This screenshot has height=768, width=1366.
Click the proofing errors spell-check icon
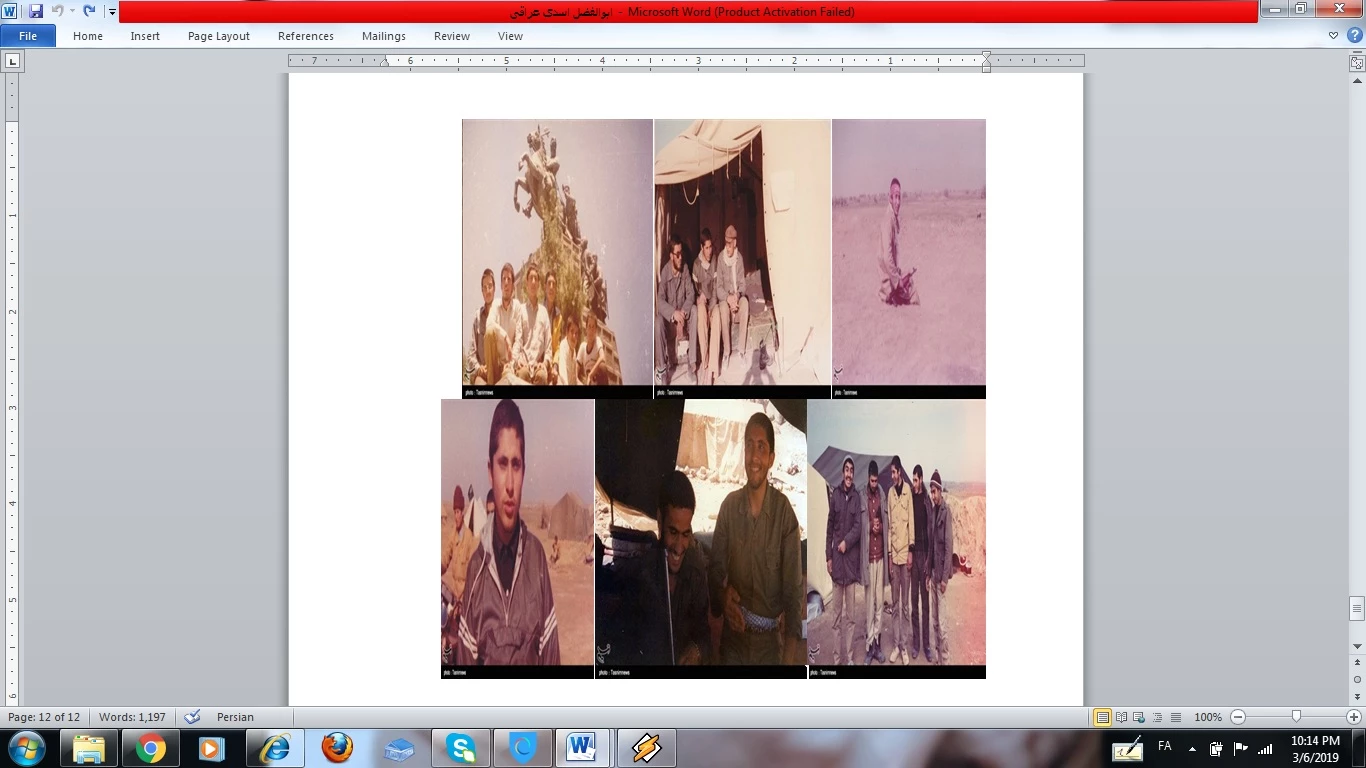193,717
